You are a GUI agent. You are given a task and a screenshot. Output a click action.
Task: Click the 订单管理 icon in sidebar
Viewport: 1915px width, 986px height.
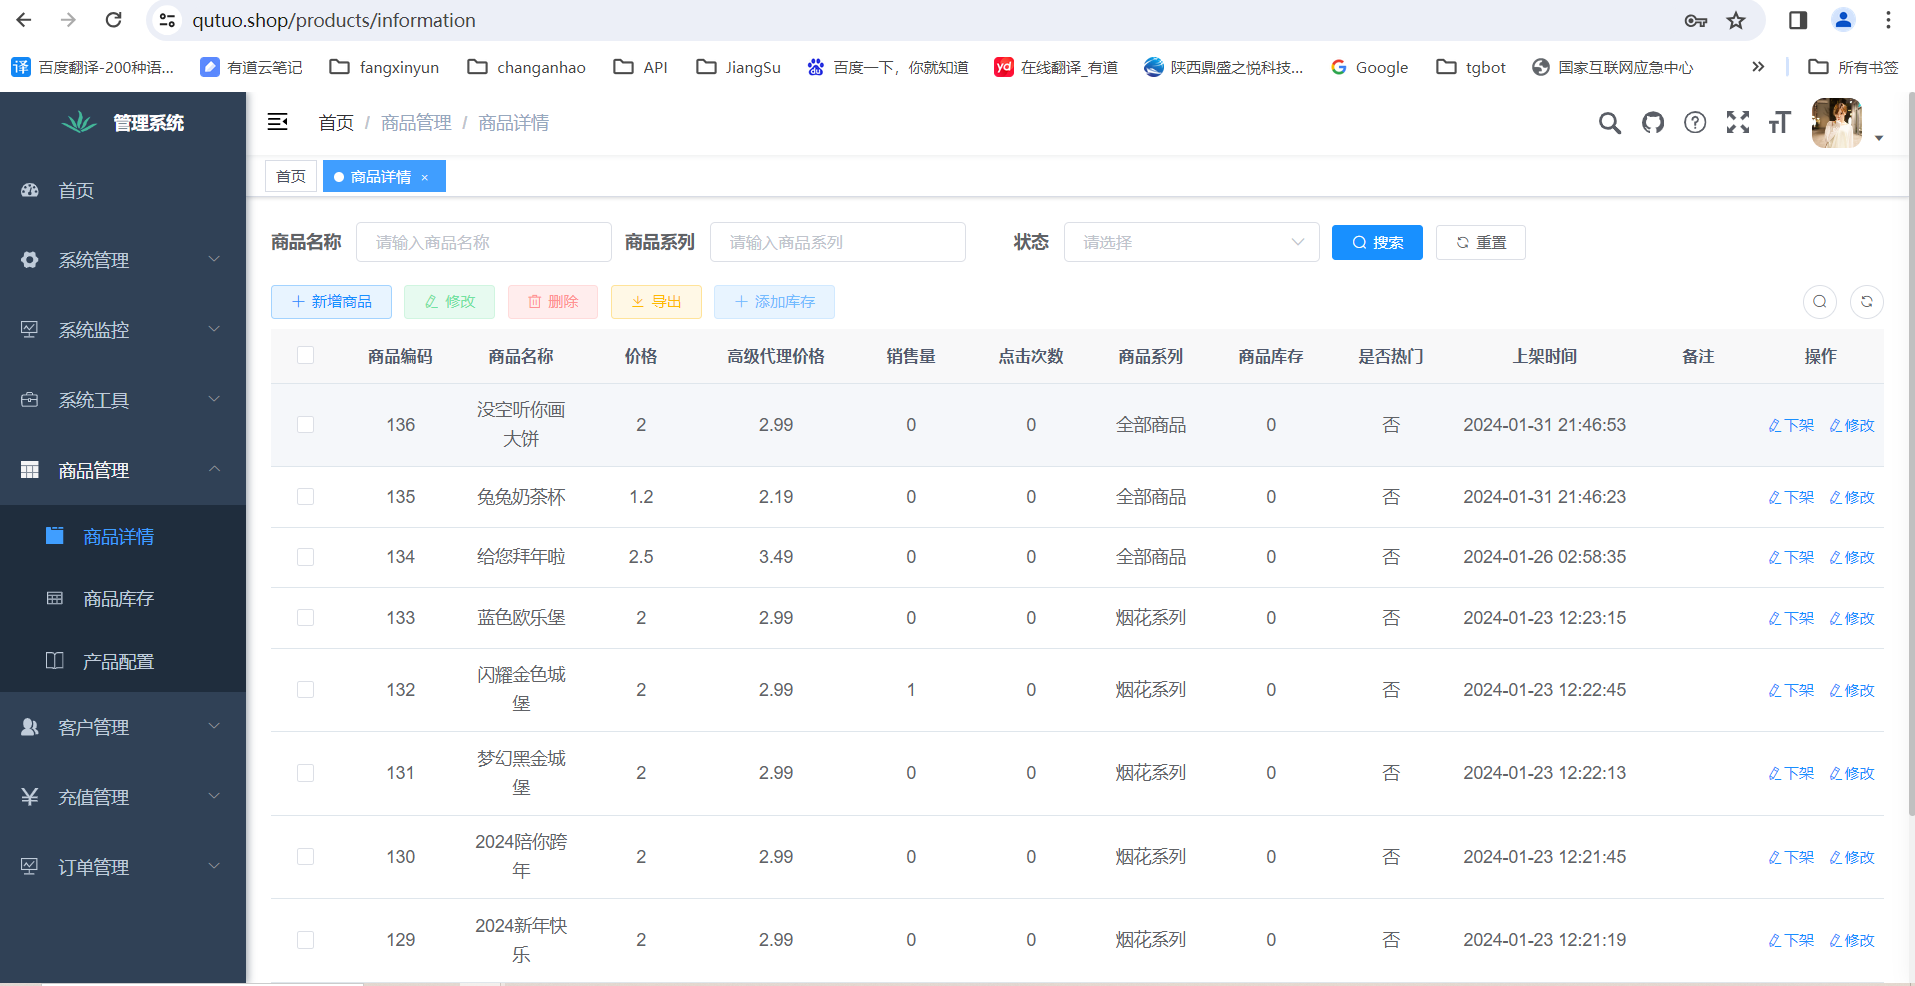[x=30, y=867]
